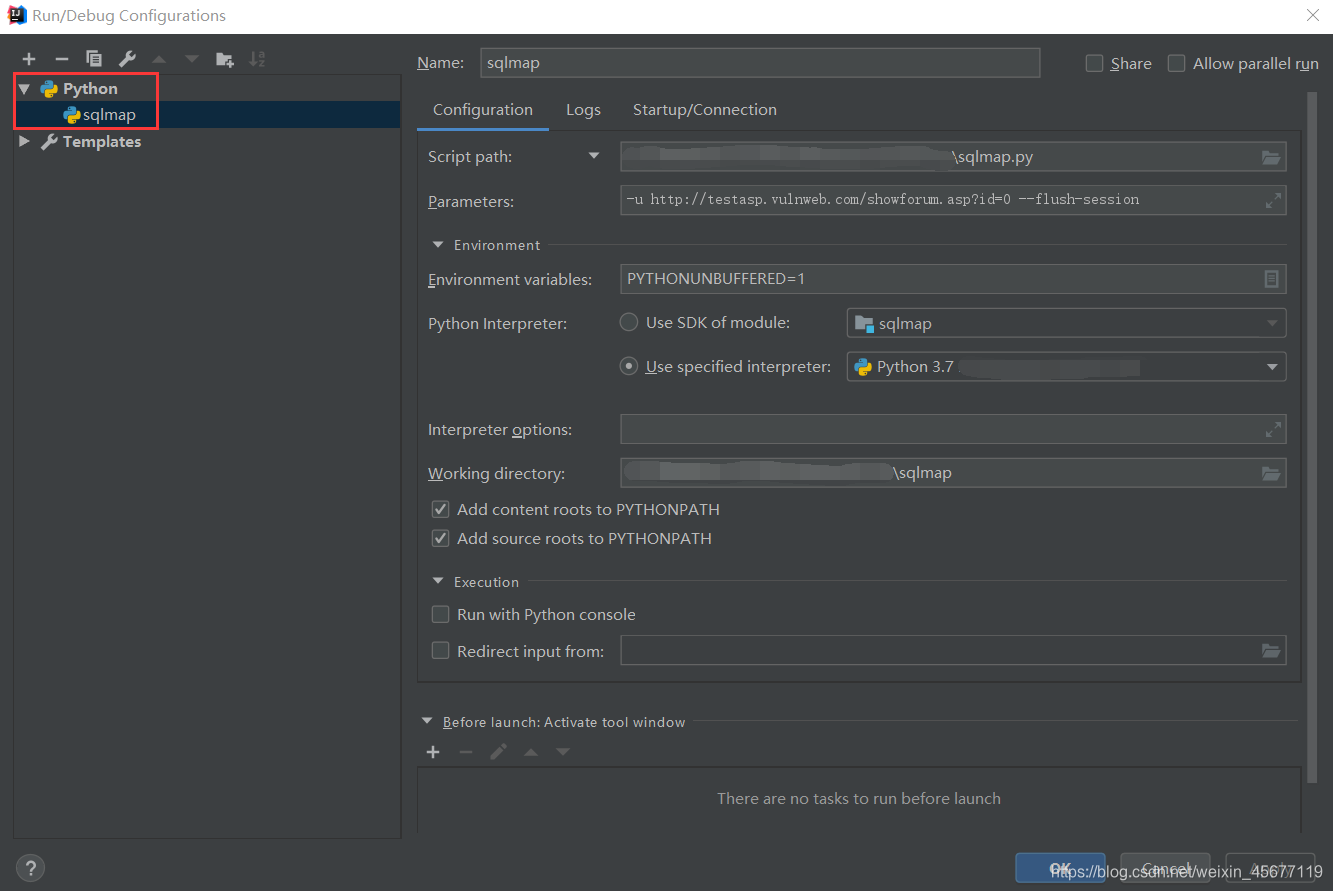Collapse the Environment section
The height and width of the screenshot is (891, 1333).
[x=438, y=245]
